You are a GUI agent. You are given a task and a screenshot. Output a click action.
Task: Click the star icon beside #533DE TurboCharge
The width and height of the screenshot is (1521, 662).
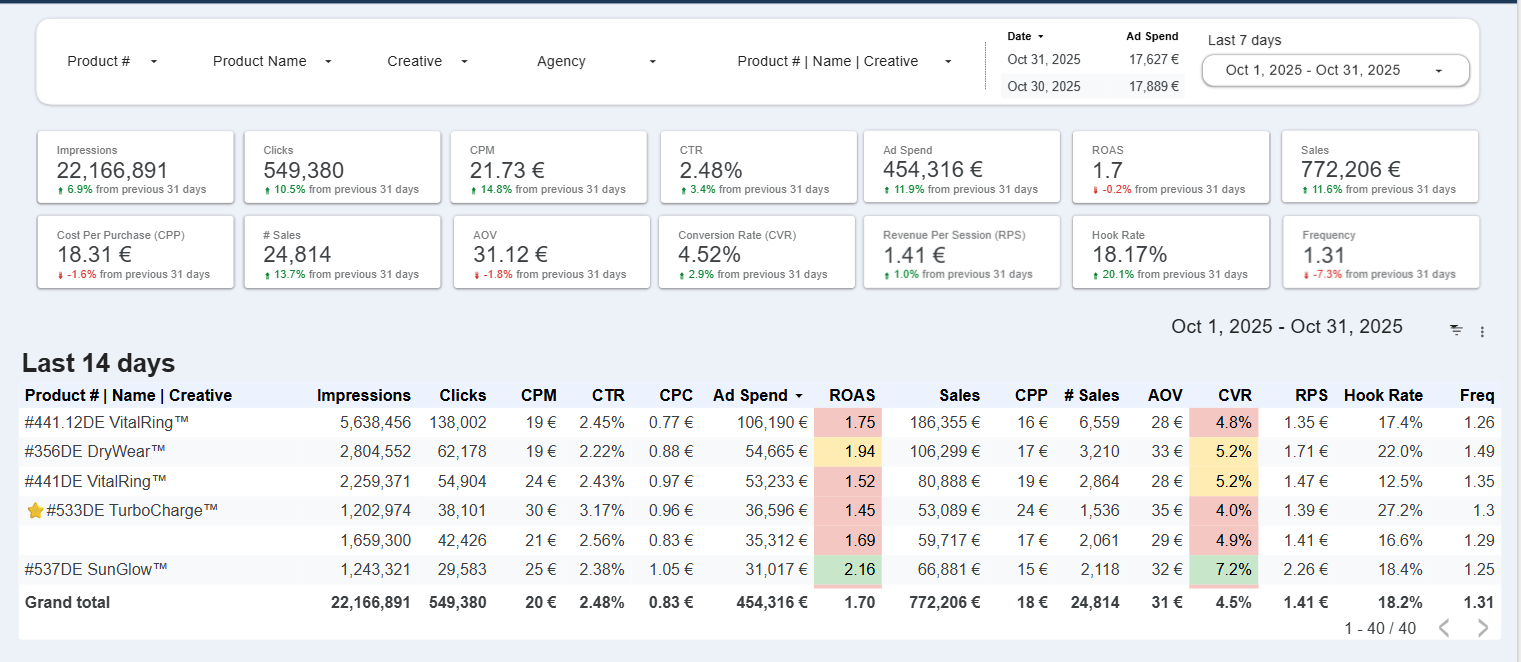pos(35,511)
